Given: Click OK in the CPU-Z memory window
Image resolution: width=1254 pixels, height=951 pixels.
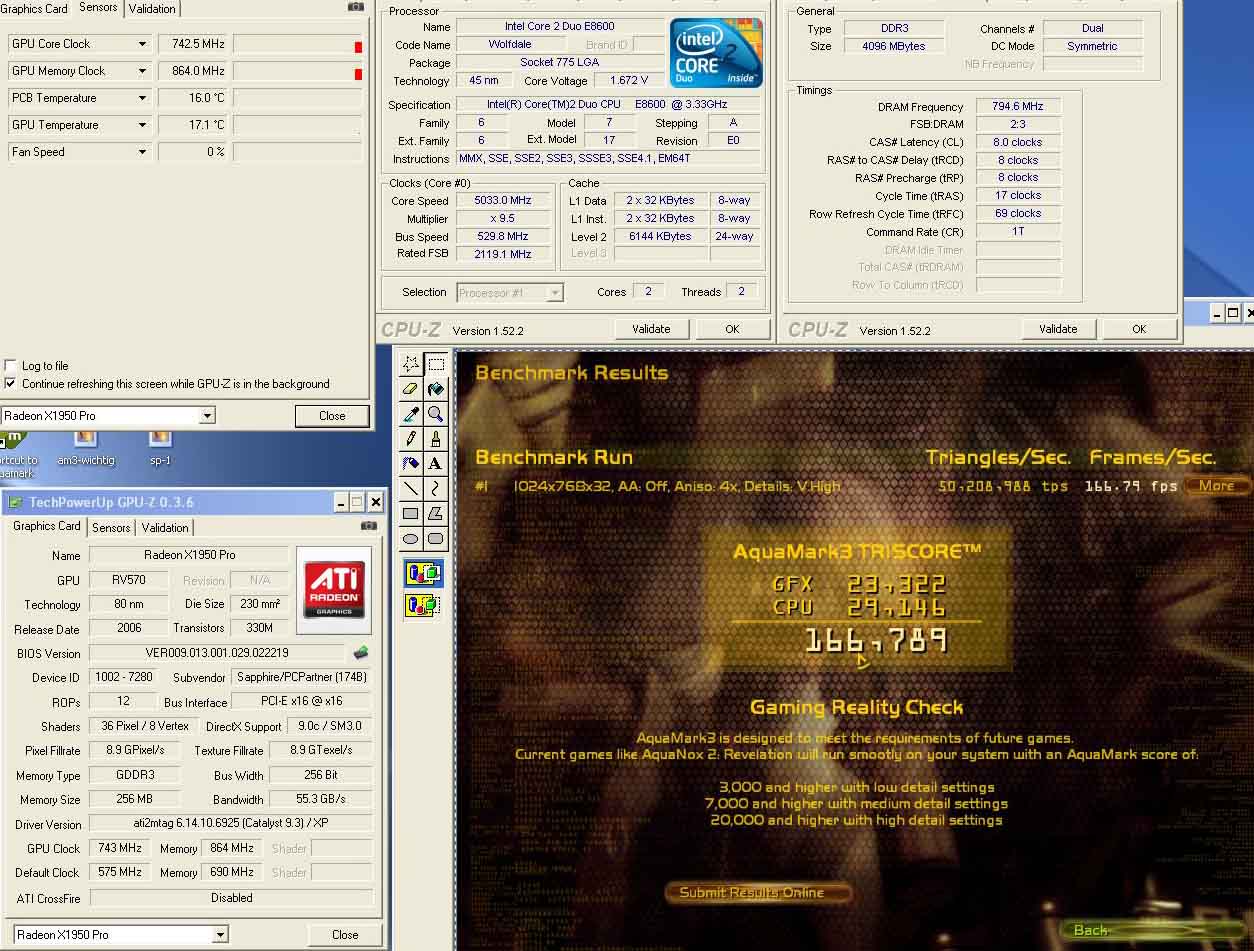Looking at the screenshot, I should (x=1139, y=329).
